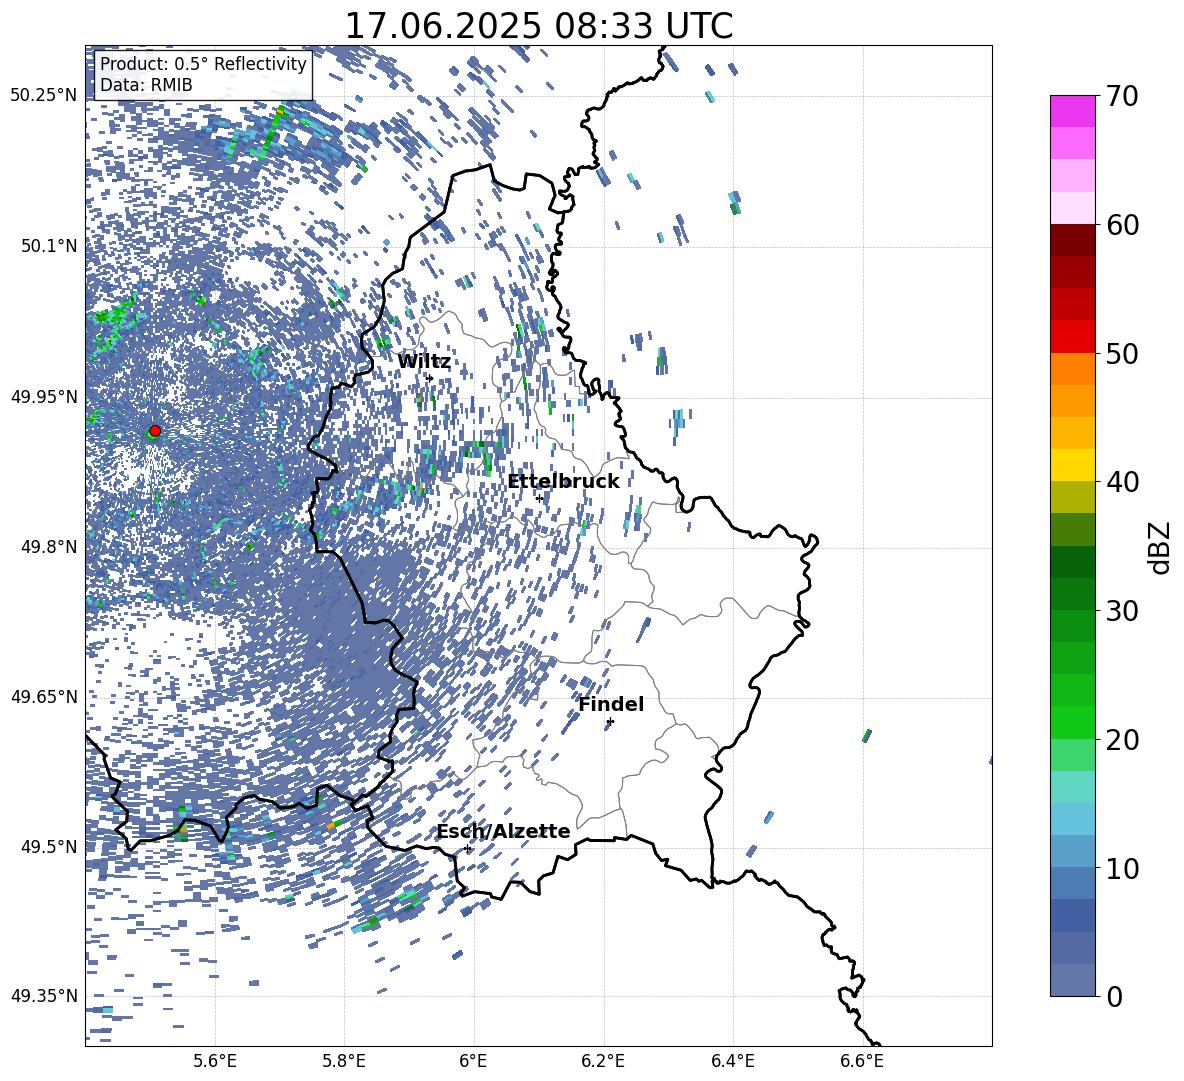Click the Ettelbruck cross marker

[539, 498]
